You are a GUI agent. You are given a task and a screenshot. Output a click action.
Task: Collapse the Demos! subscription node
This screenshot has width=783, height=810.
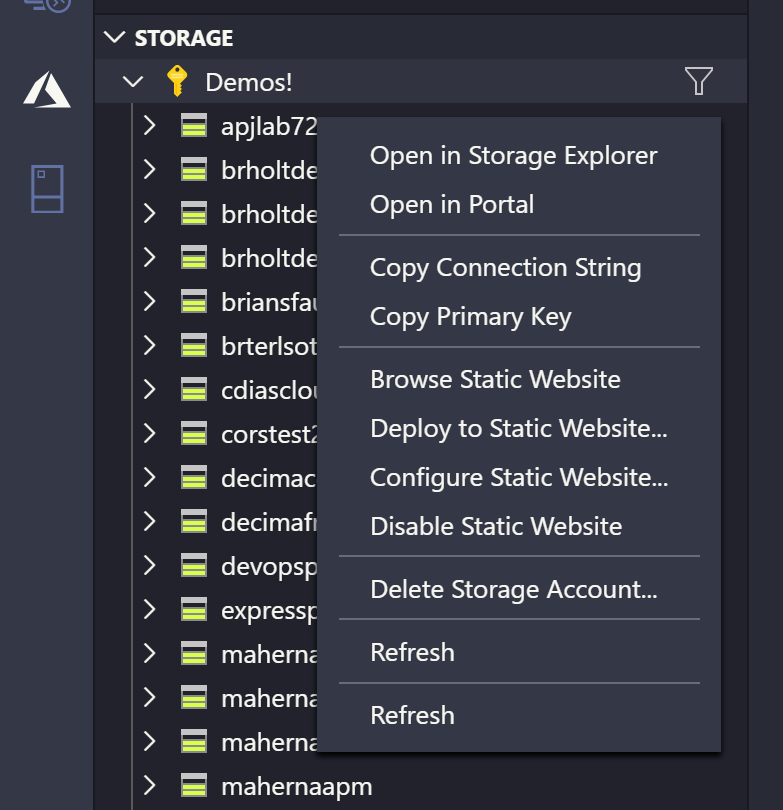tap(132, 82)
